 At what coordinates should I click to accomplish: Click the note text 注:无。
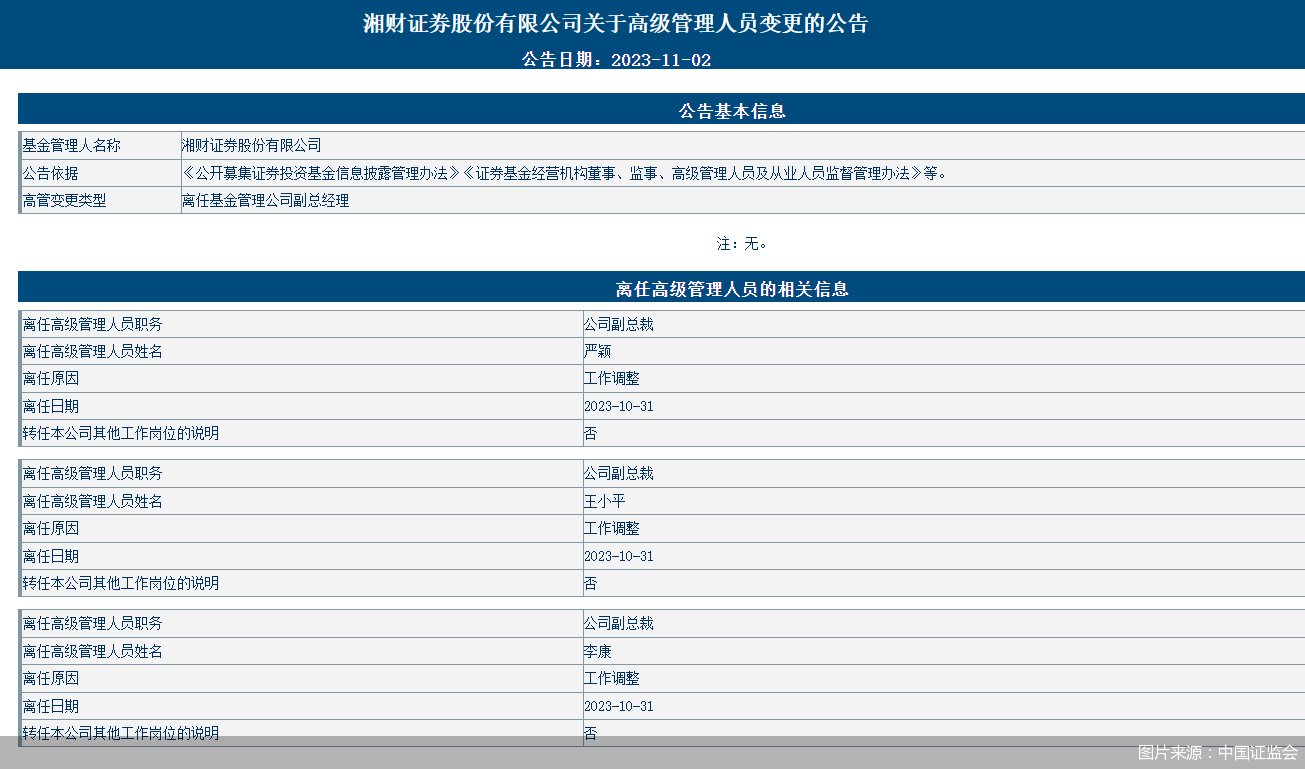(x=742, y=243)
